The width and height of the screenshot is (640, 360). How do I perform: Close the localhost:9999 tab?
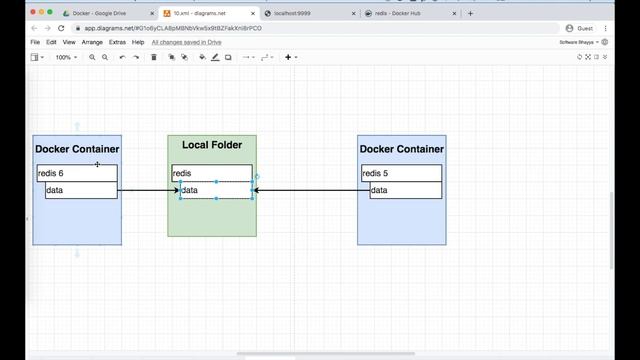tap(353, 13)
